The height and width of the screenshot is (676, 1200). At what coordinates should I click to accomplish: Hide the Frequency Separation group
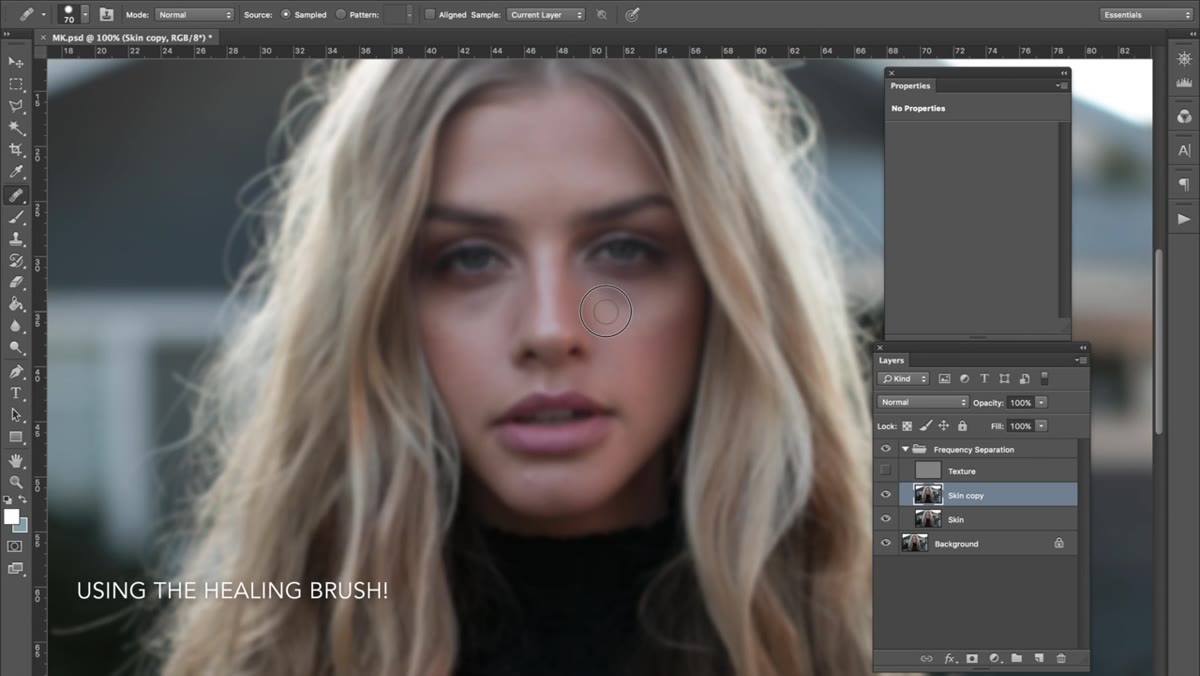click(885, 450)
